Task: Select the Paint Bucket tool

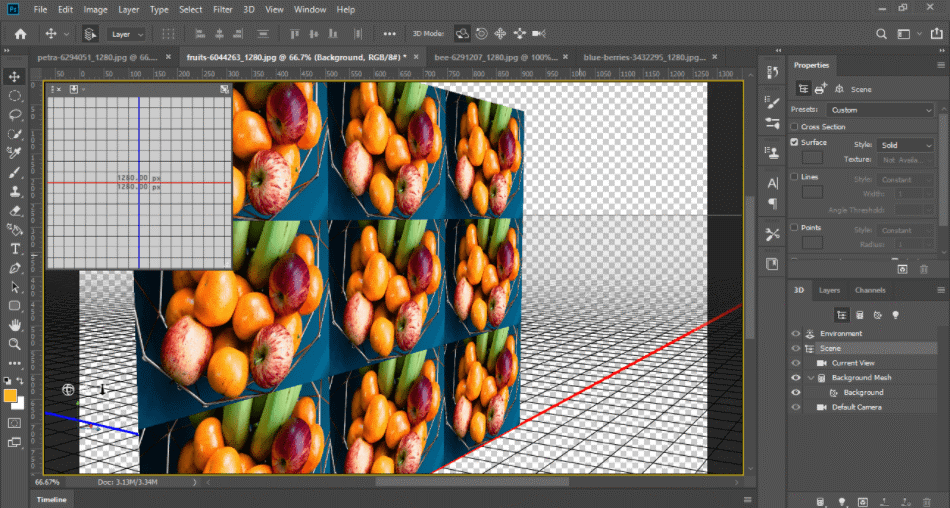Action: (15, 230)
